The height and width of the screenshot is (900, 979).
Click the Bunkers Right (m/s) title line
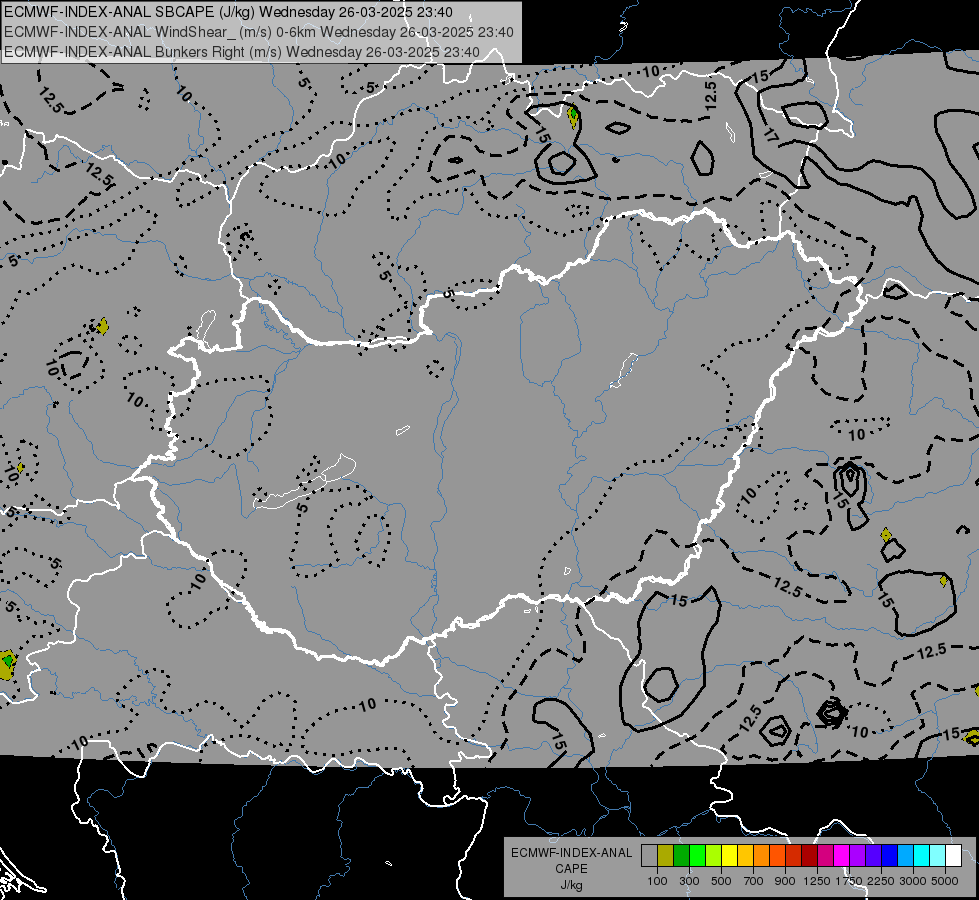pyautogui.click(x=242, y=52)
